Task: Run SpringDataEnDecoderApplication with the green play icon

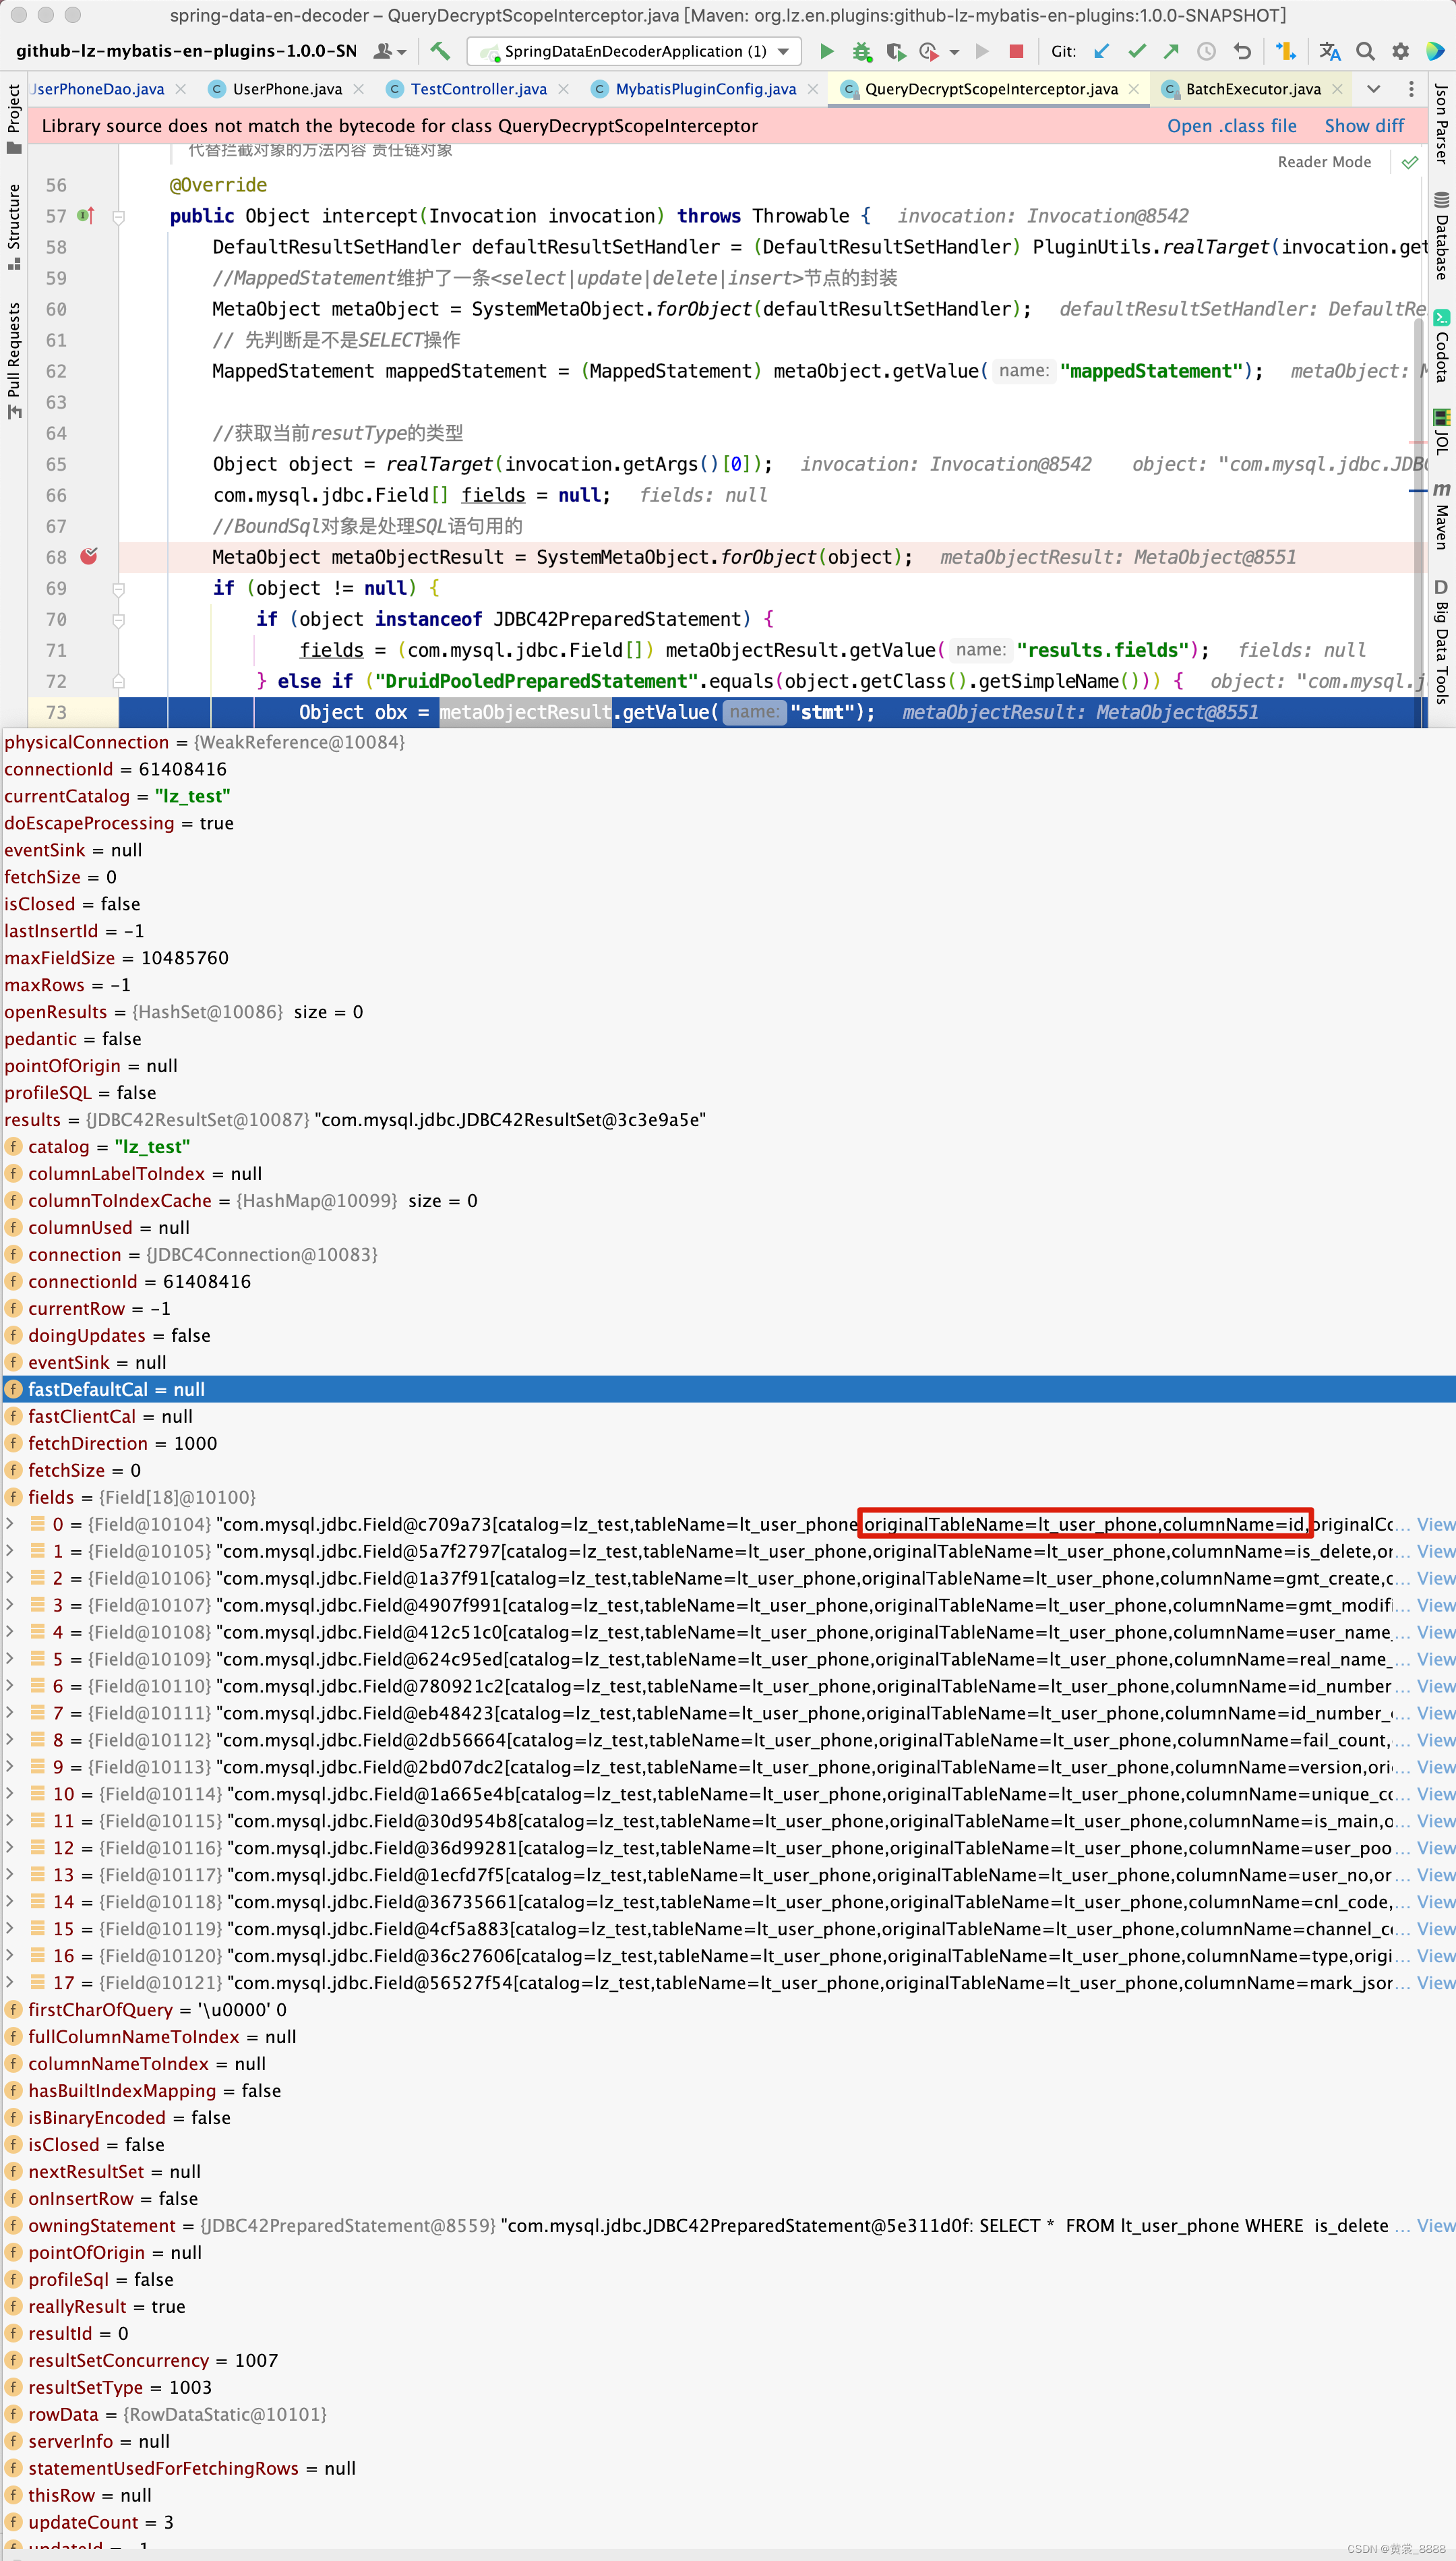Action: tap(827, 51)
